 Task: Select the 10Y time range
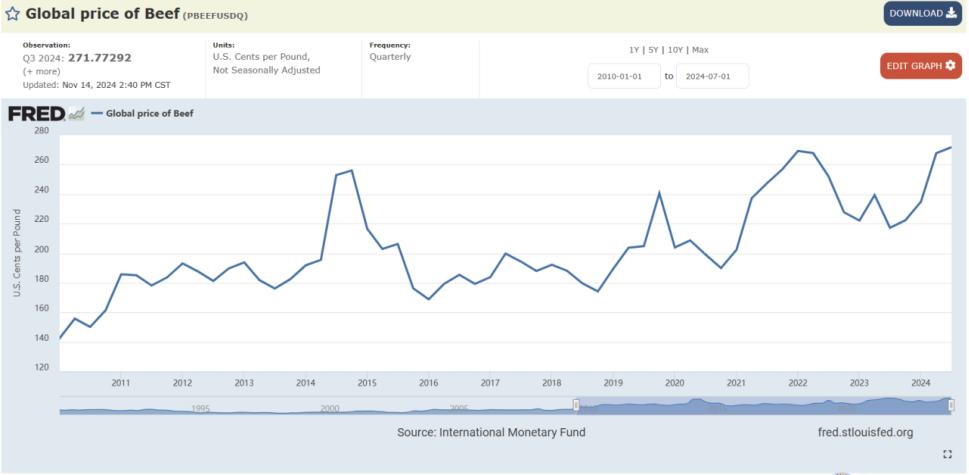676,50
